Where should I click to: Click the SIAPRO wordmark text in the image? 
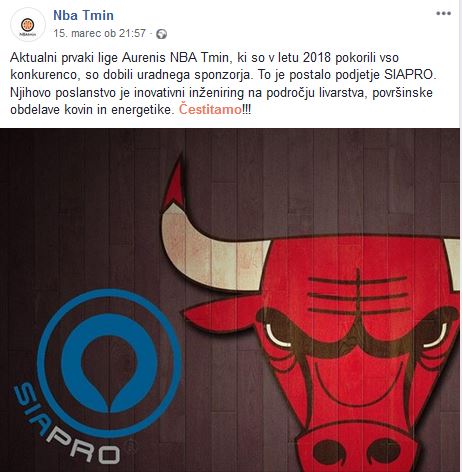pos(65,426)
